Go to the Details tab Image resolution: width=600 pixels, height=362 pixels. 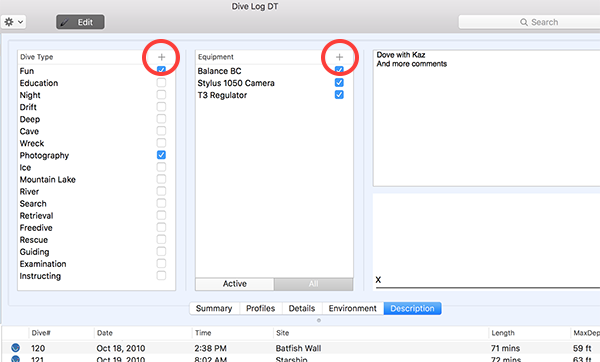click(x=302, y=308)
